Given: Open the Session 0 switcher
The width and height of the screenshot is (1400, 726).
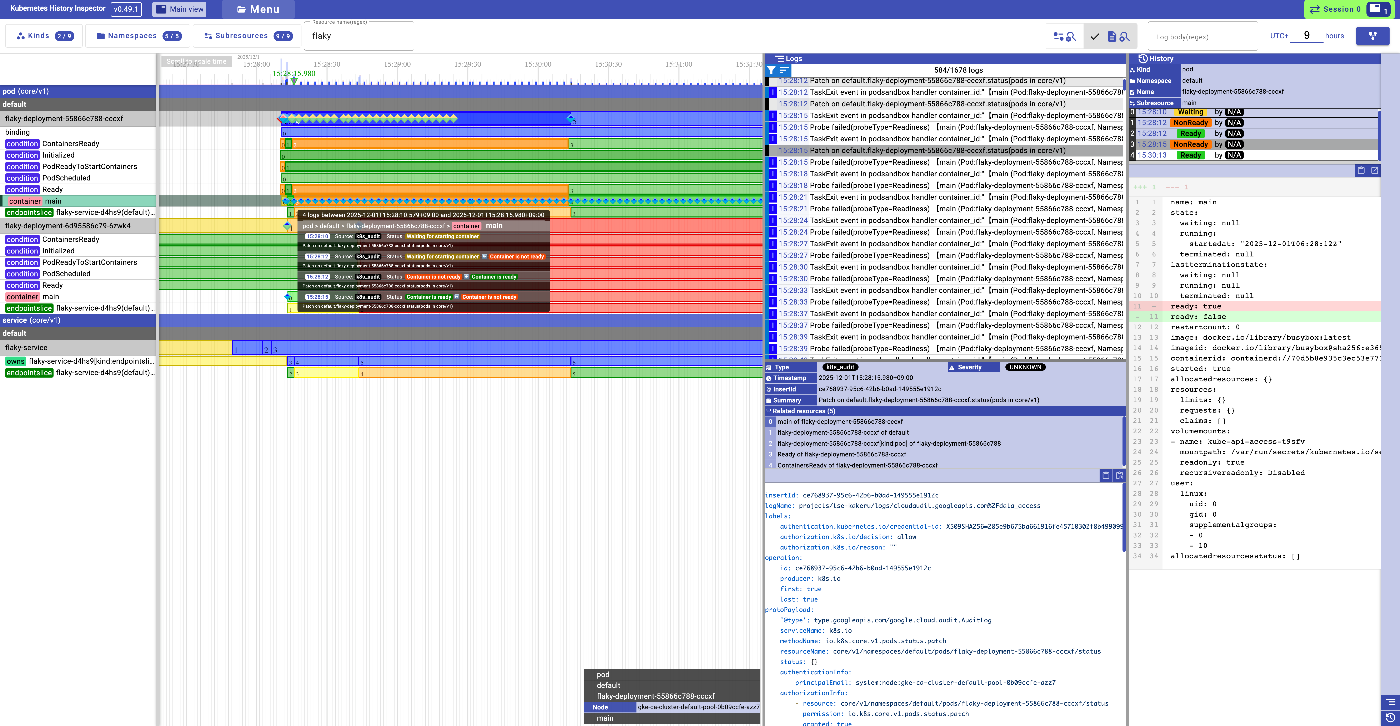Looking at the screenshot, I should pyautogui.click(x=1337, y=9).
